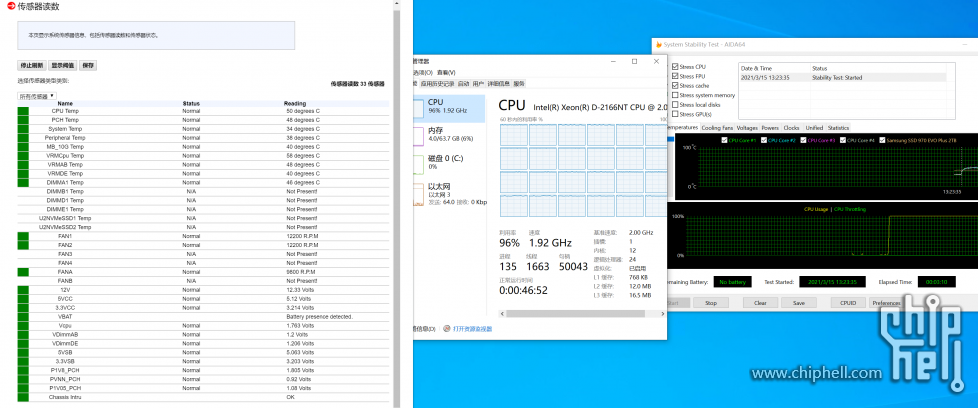The width and height of the screenshot is (978, 408).
Task: Switch to 应用历史记录 tab in Task Manager
Action: [438, 83]
